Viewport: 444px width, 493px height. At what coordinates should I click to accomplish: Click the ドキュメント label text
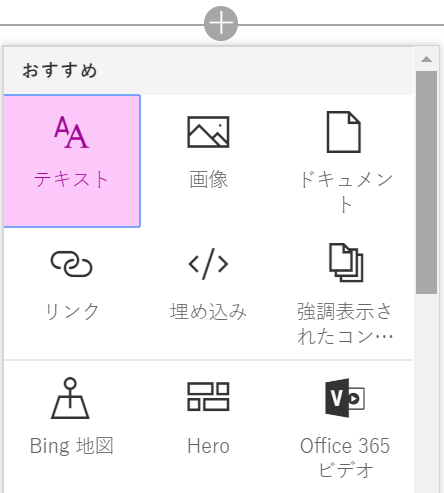click(346, 191)
